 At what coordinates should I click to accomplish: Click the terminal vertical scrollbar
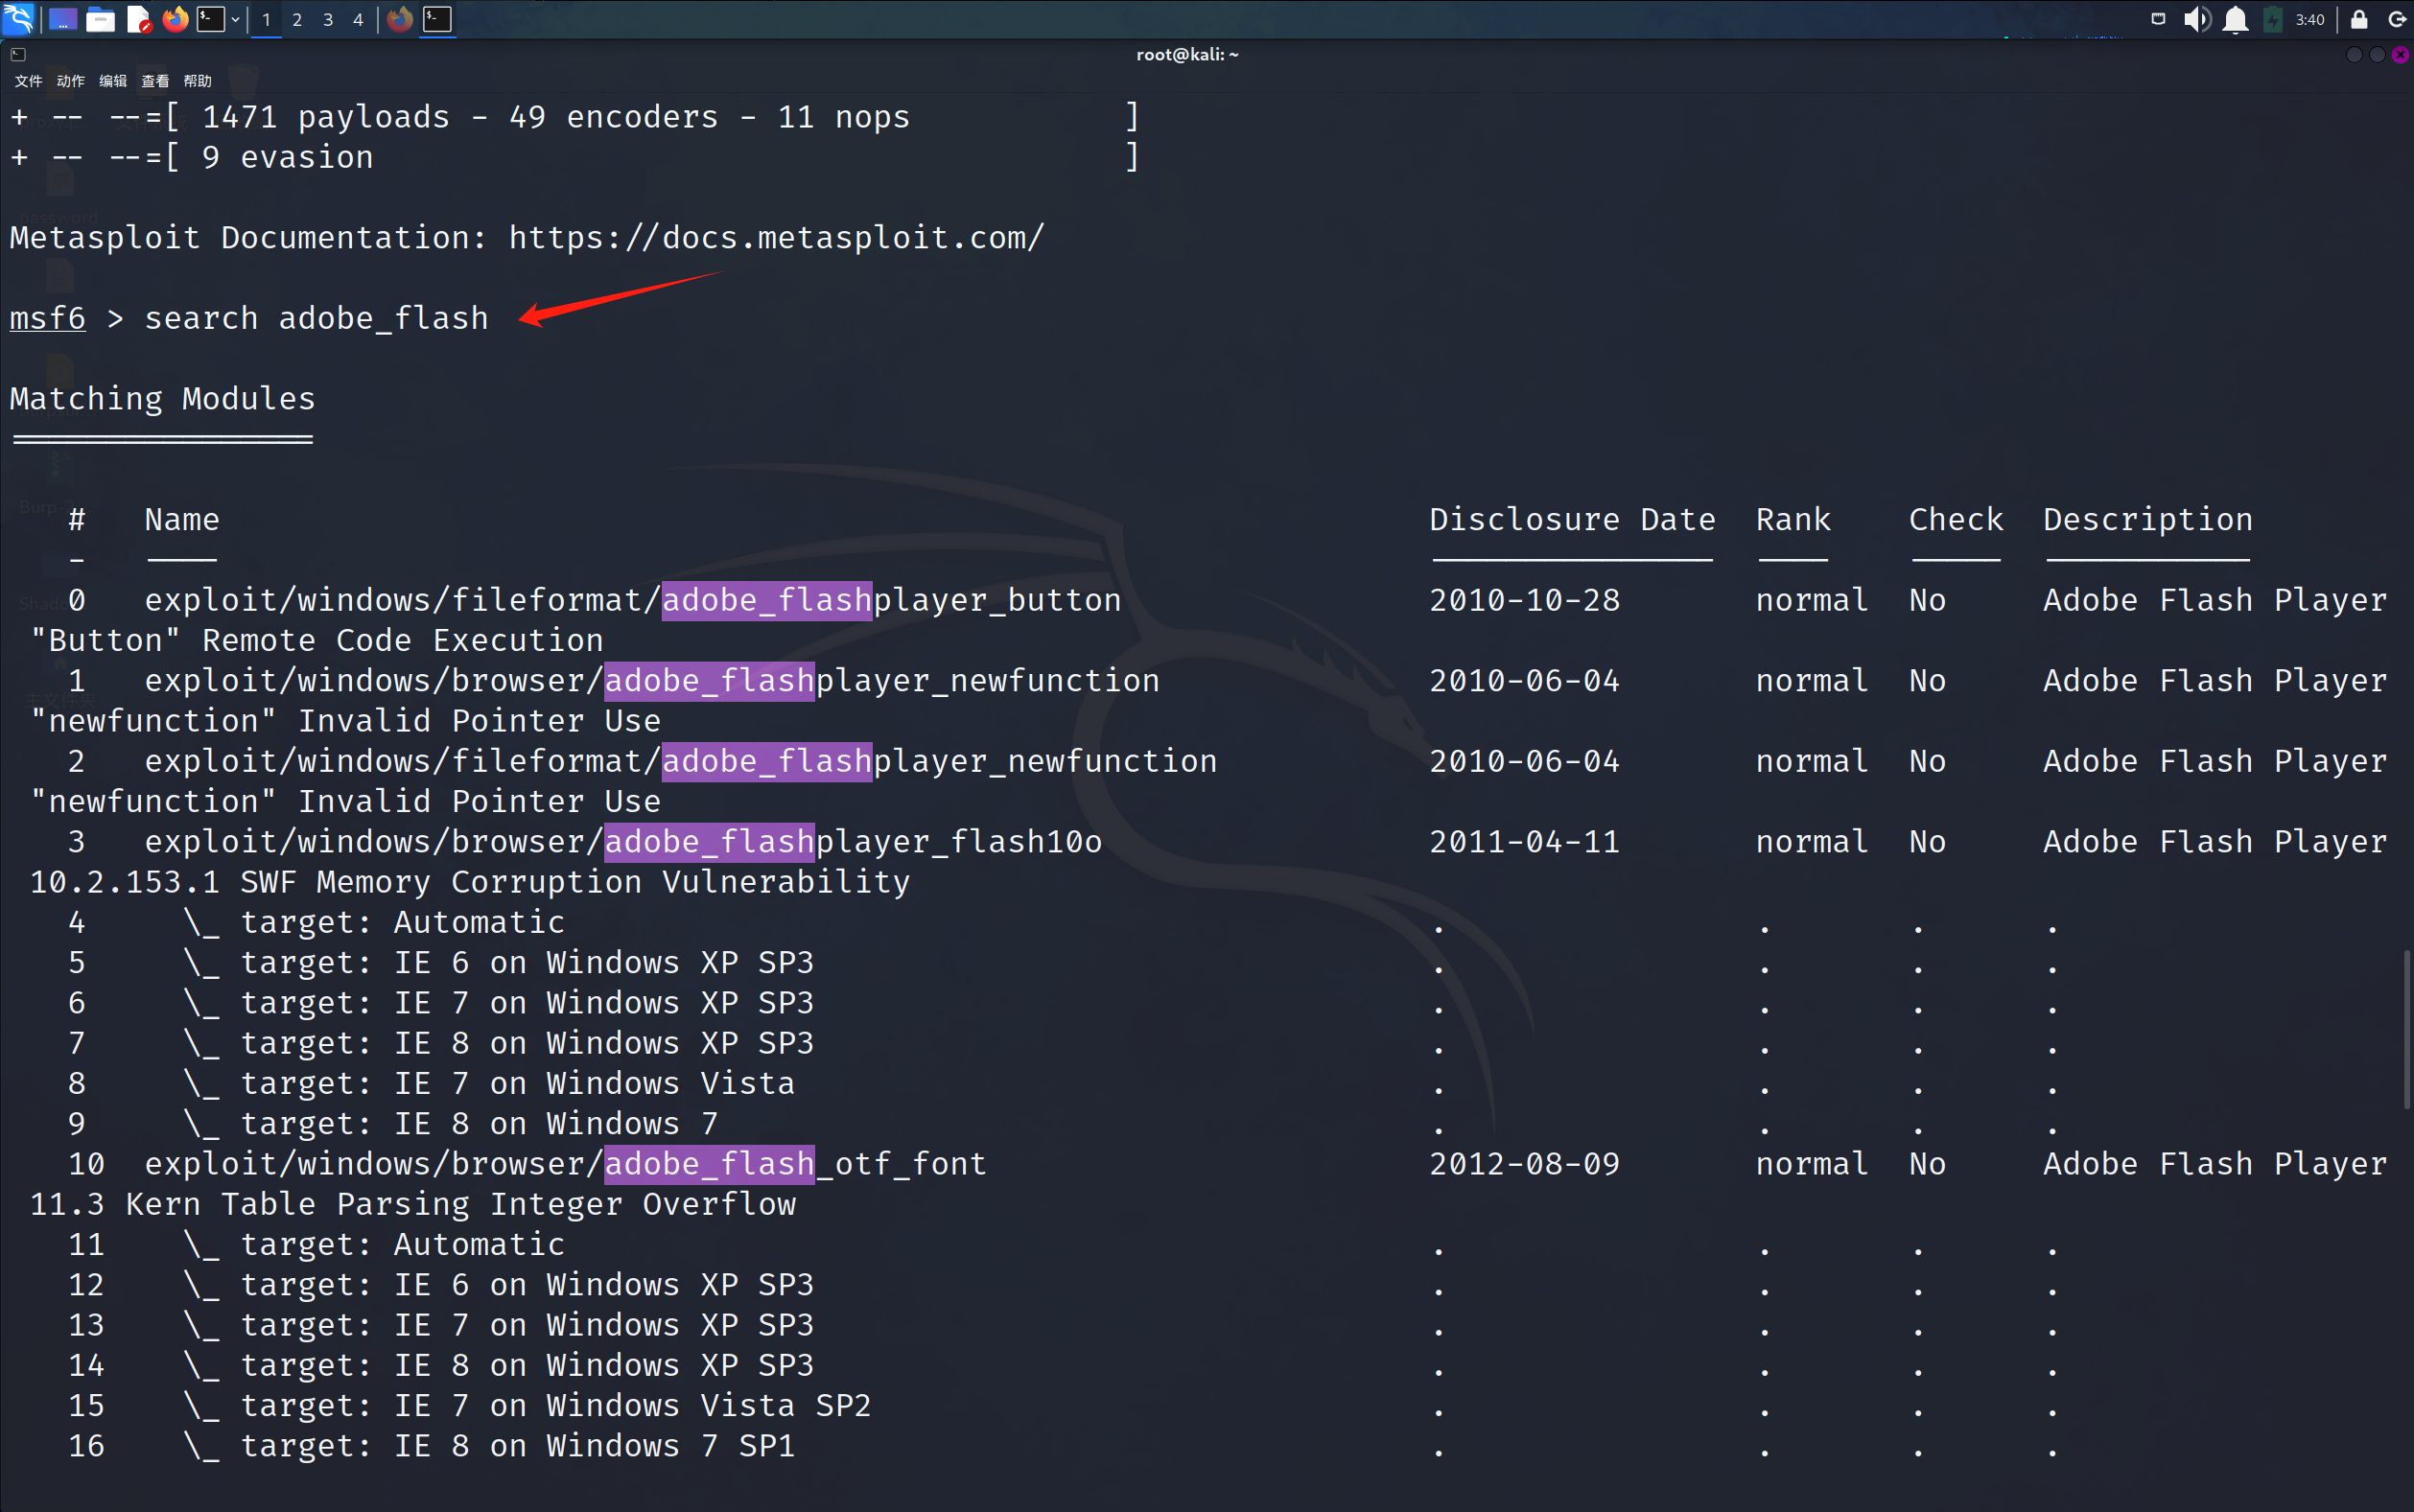(x=2406, y=1030)
